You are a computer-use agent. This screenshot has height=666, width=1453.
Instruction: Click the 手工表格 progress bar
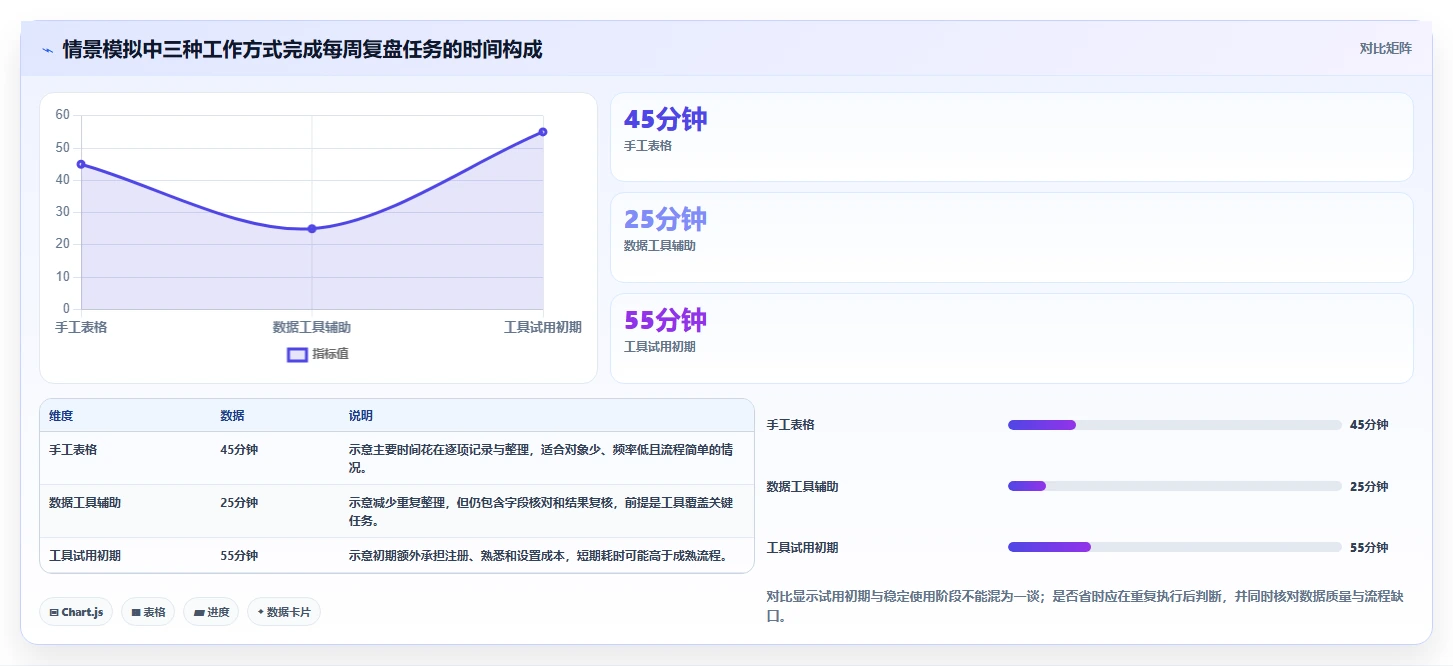pyautogui.click(x=1175, y=425)
